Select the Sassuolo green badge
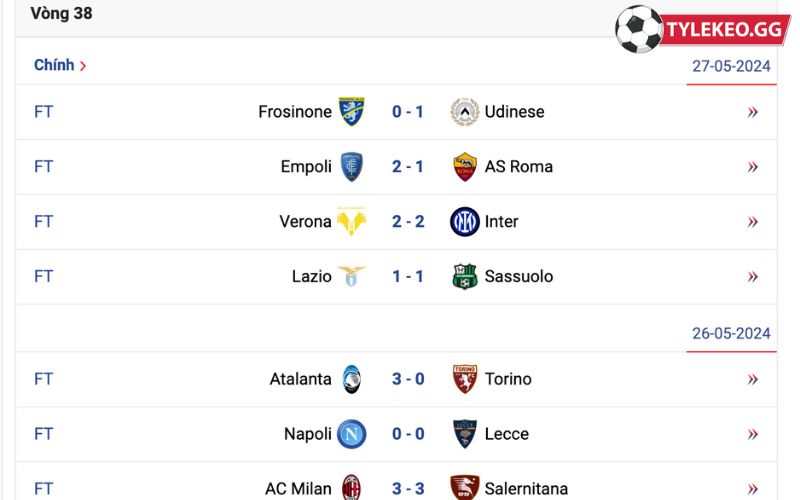800x500 pixels. (465, 277)
